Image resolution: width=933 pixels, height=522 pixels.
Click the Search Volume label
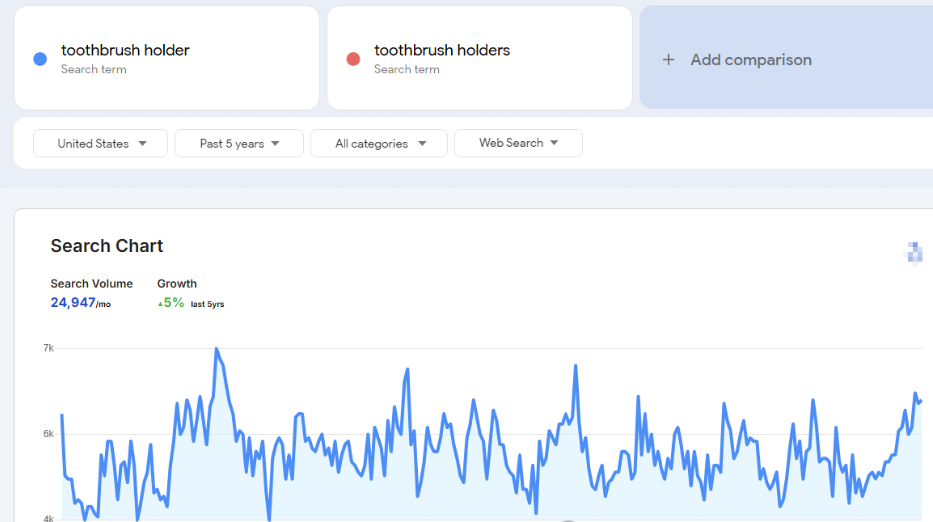coord(92,284)
